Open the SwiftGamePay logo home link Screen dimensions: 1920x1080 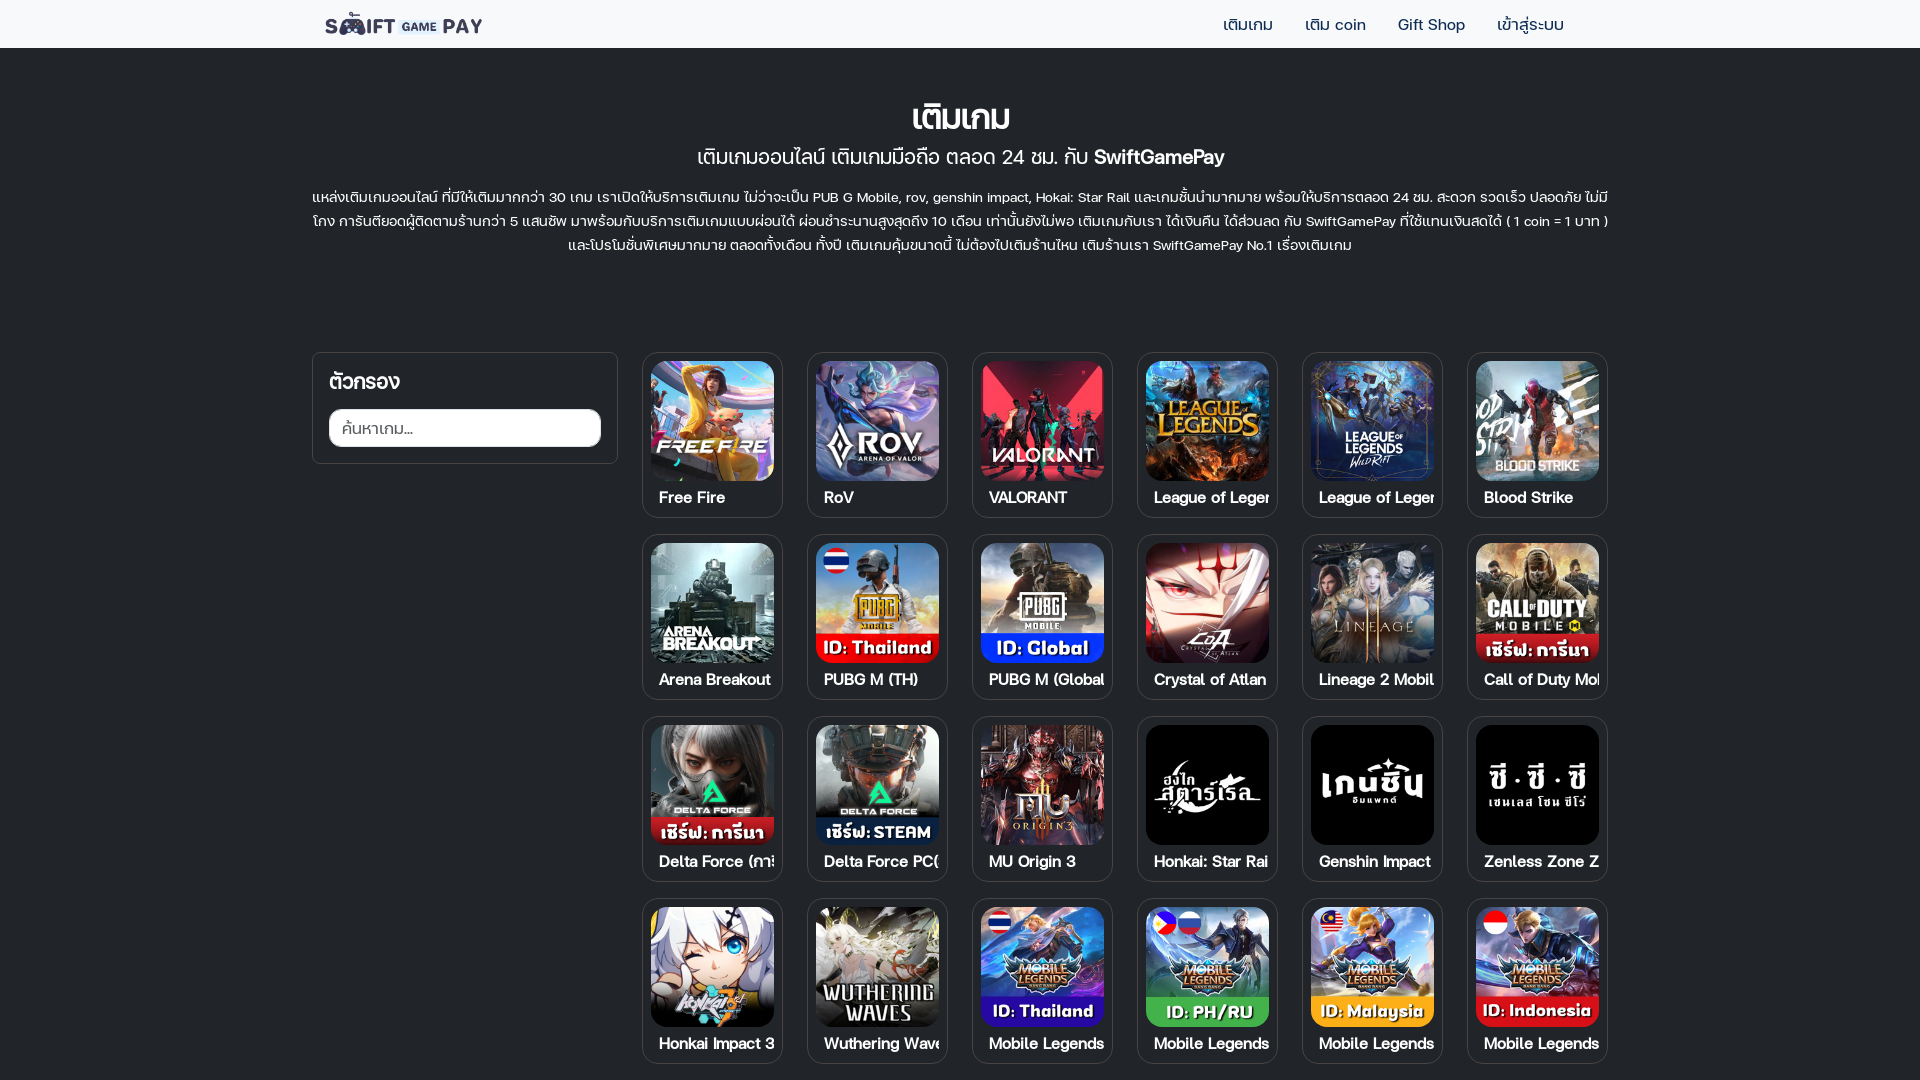tap(403, 24)
